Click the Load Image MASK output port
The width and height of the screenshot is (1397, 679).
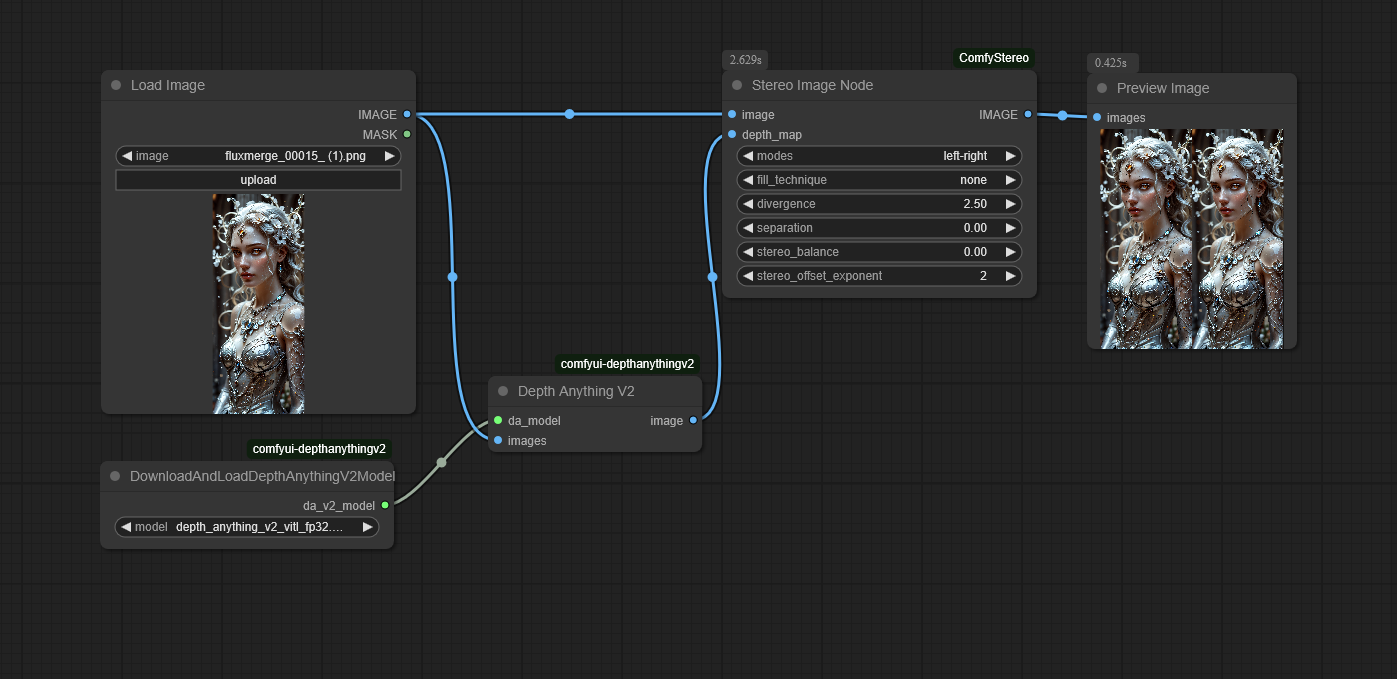407,134
